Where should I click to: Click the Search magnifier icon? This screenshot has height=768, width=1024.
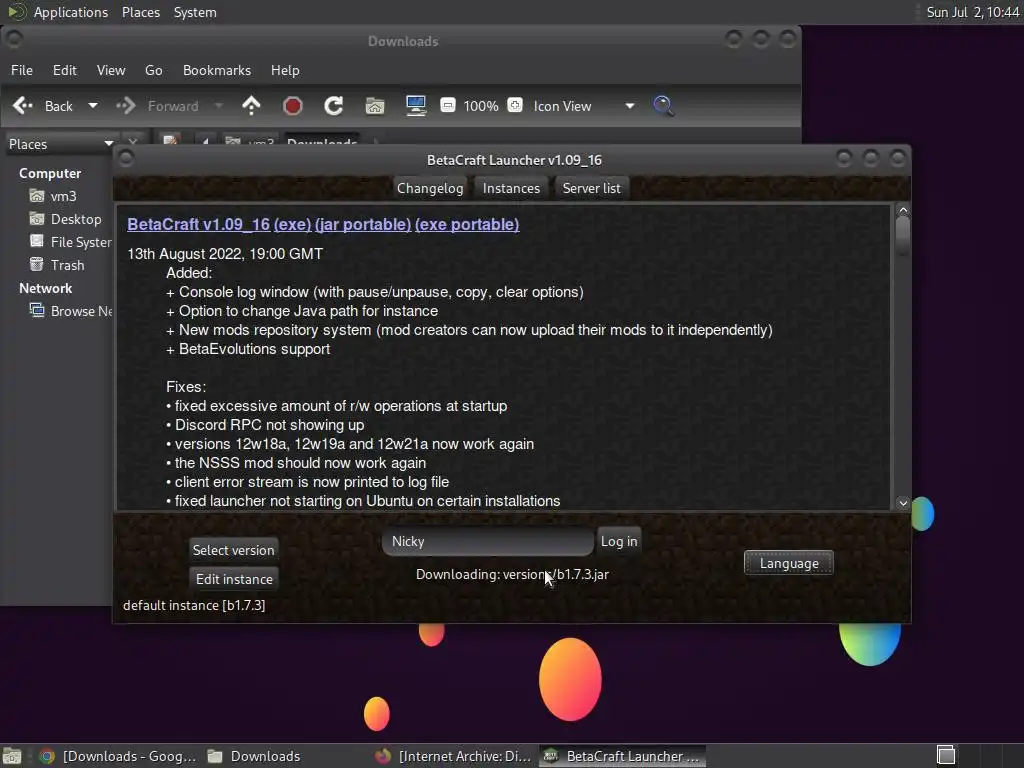coord(664,106)
